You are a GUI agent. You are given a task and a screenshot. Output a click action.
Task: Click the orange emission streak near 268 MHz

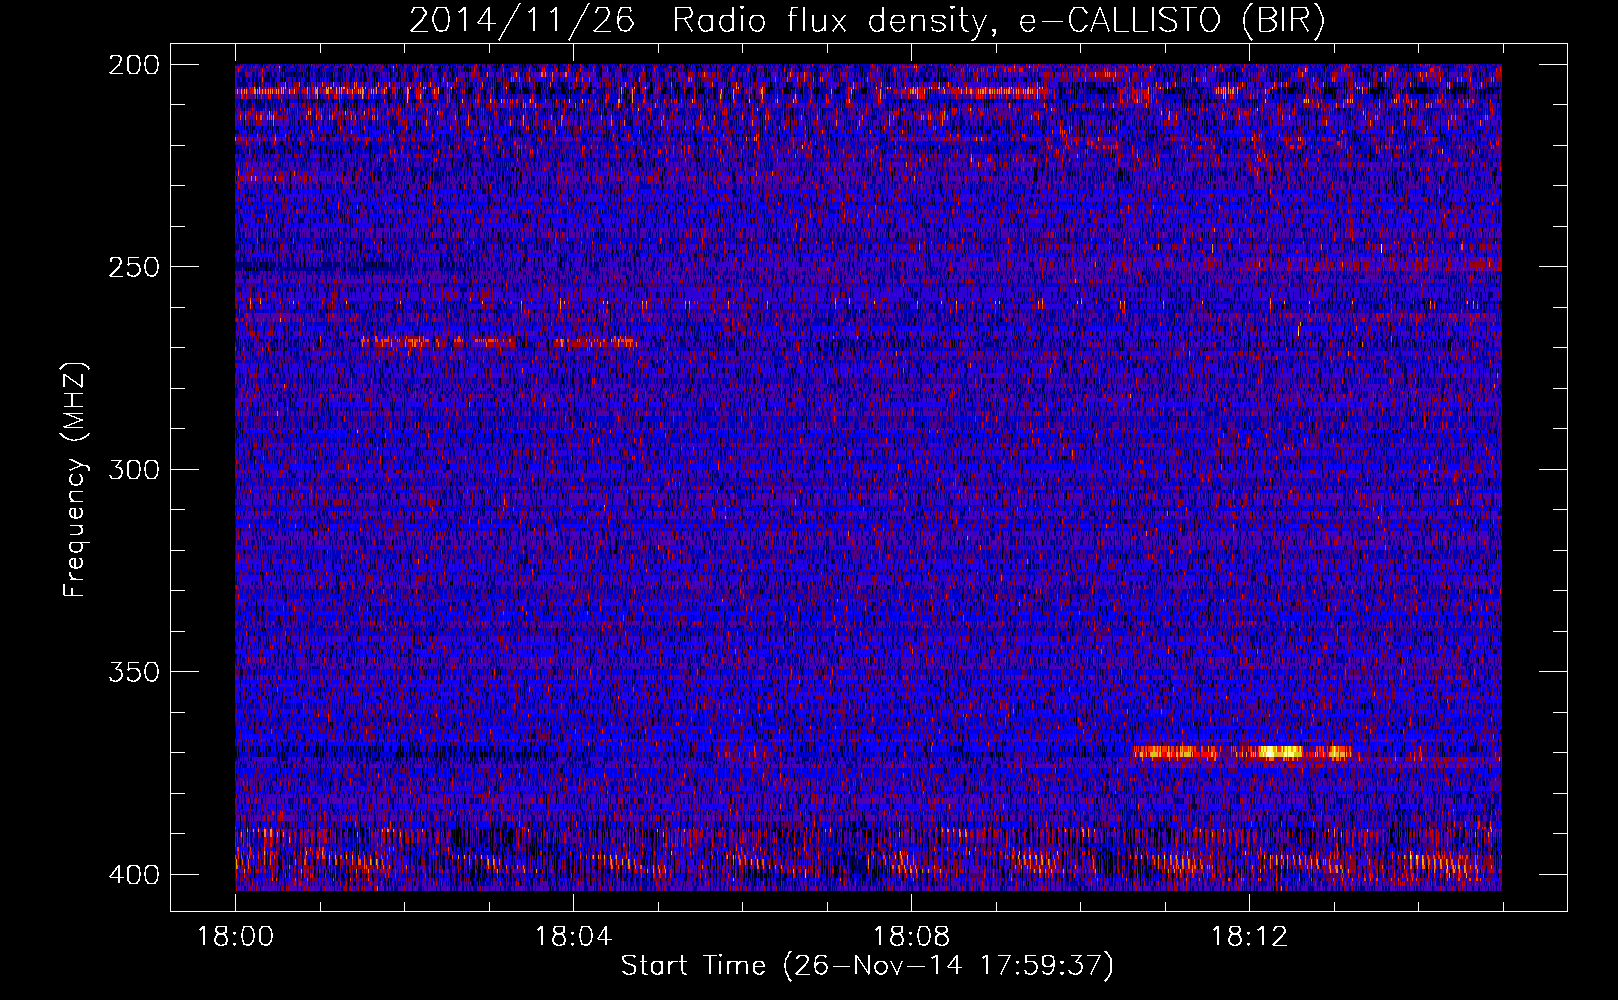498,342
